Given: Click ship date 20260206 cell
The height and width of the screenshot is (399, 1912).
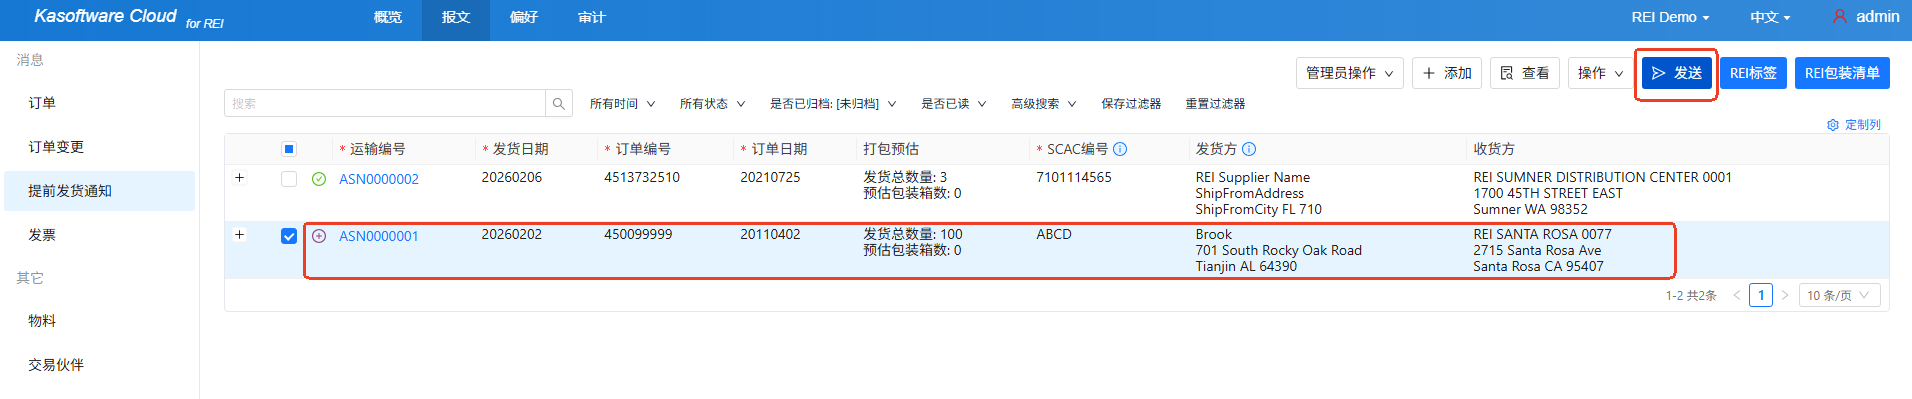Looking at the screenshot, I should 512,177.
